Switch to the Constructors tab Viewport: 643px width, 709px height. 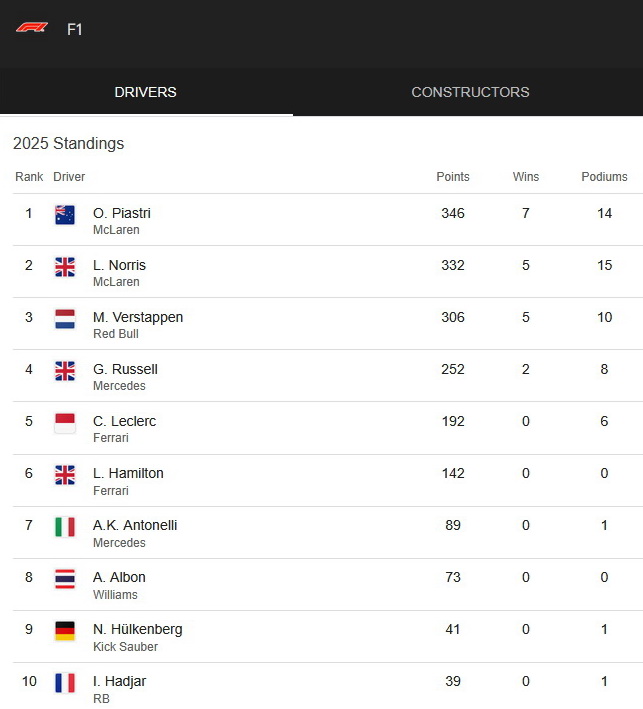tap(470, 92)
